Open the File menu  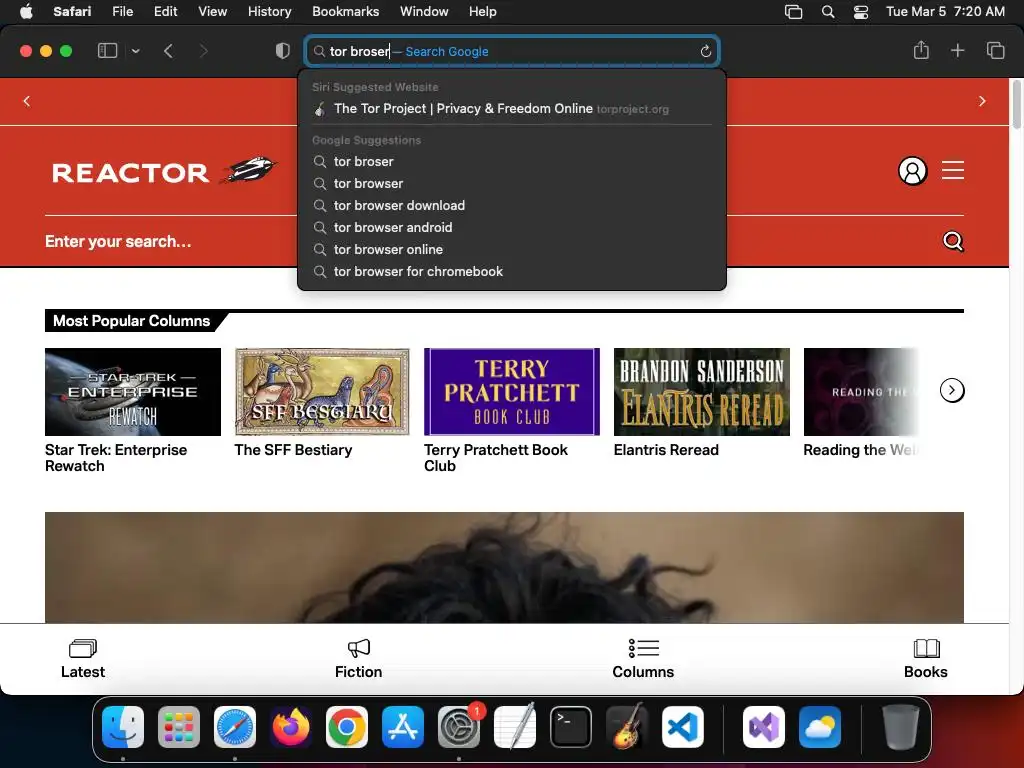tap(122, 11)
